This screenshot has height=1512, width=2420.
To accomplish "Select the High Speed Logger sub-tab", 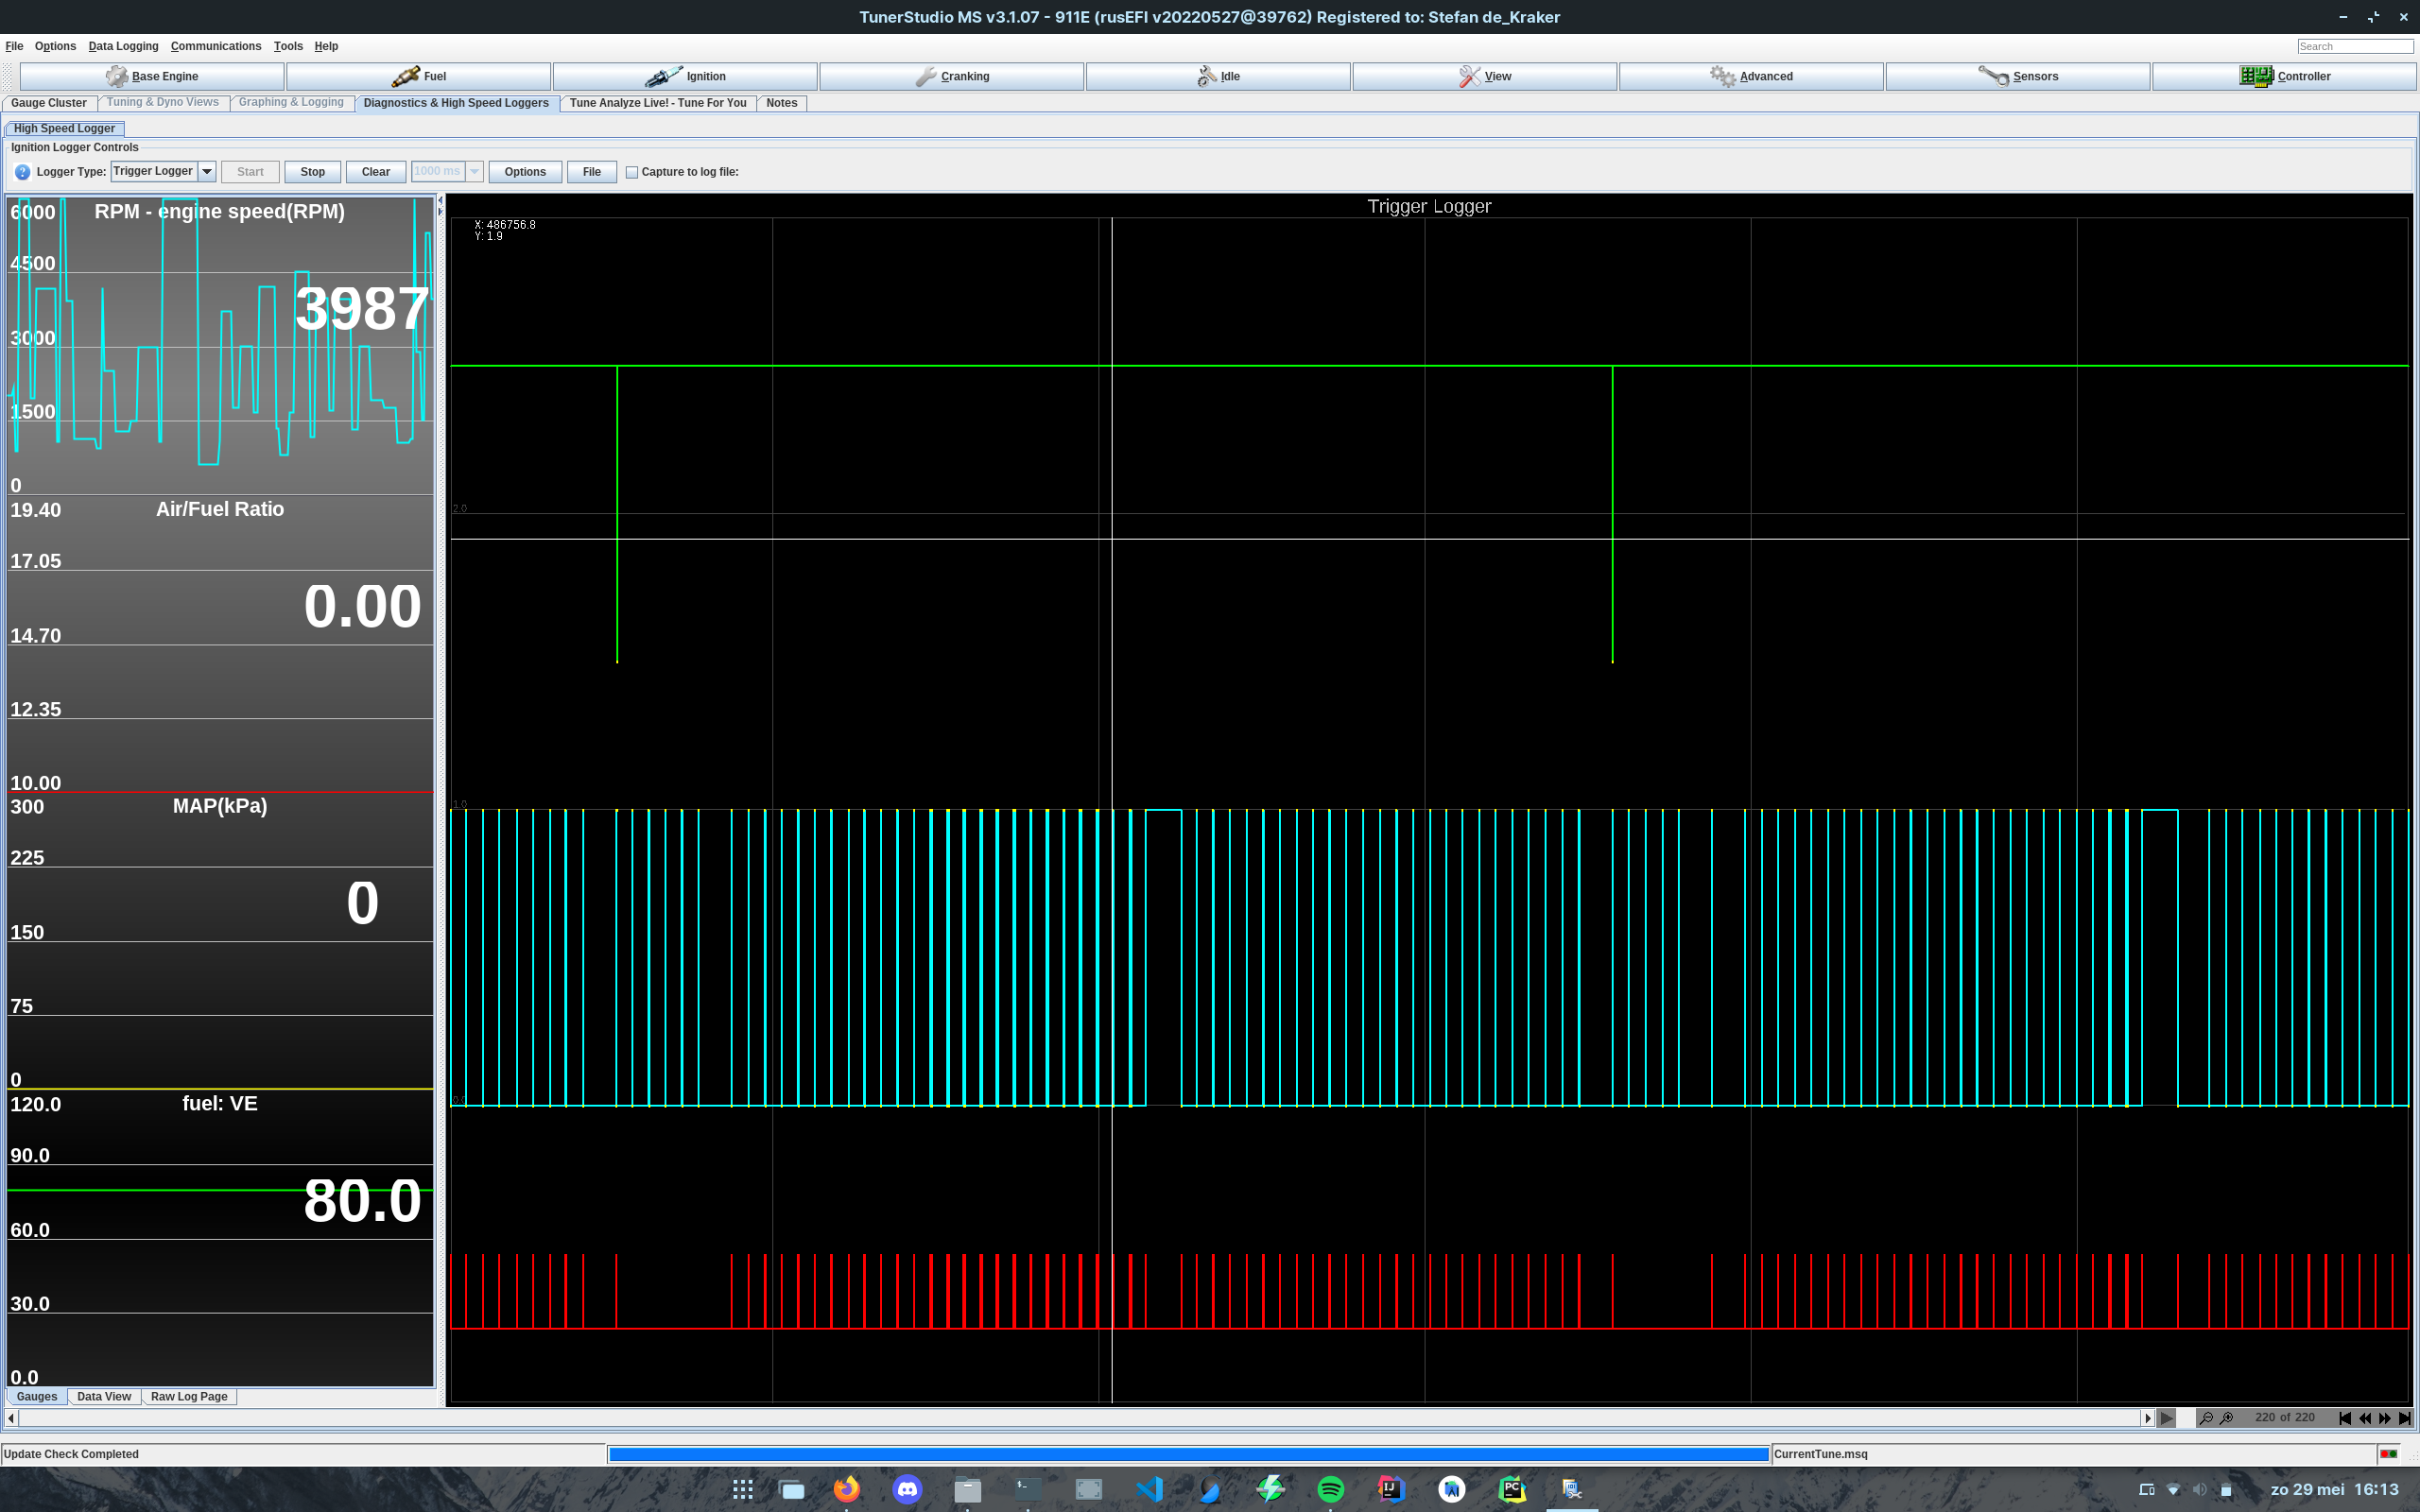I will click(64, 128).
